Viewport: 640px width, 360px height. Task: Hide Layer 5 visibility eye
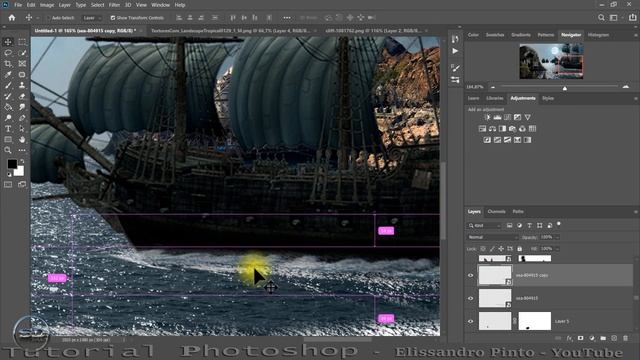click(x=471, y=321)
